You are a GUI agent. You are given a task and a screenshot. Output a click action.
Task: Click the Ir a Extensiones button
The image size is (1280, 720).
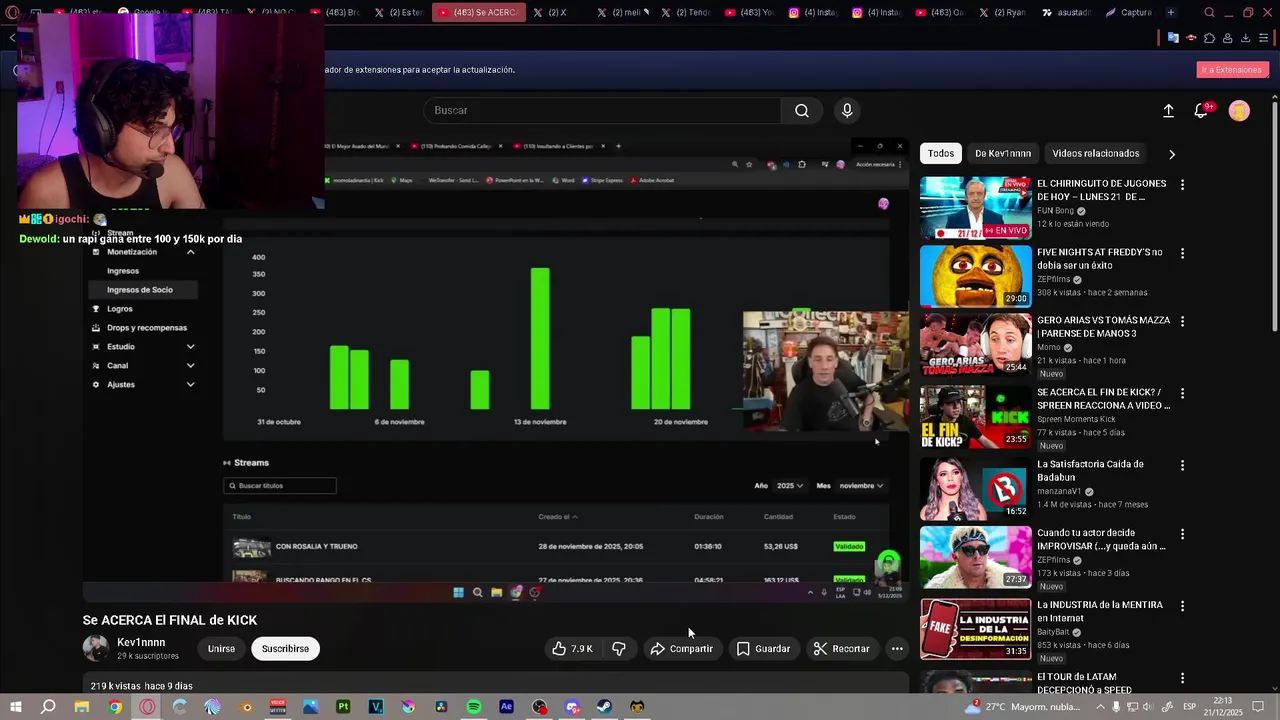1232,70
